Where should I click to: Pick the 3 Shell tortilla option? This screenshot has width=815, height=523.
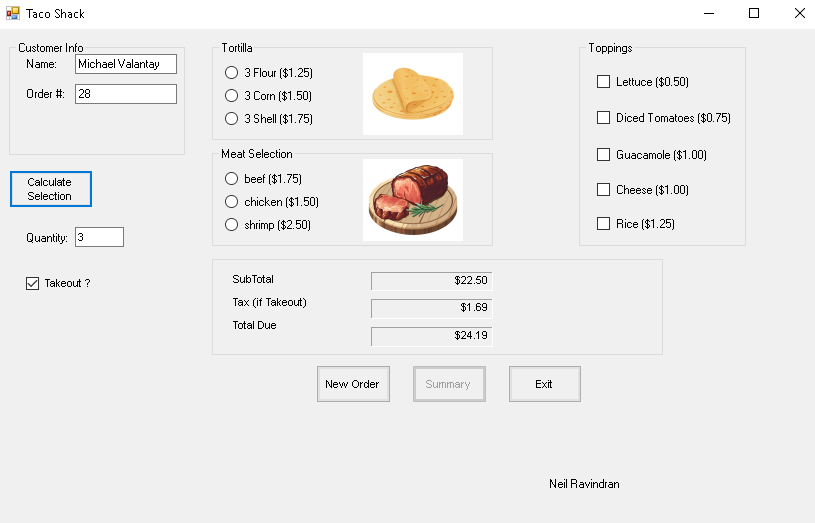coord(232,119)
